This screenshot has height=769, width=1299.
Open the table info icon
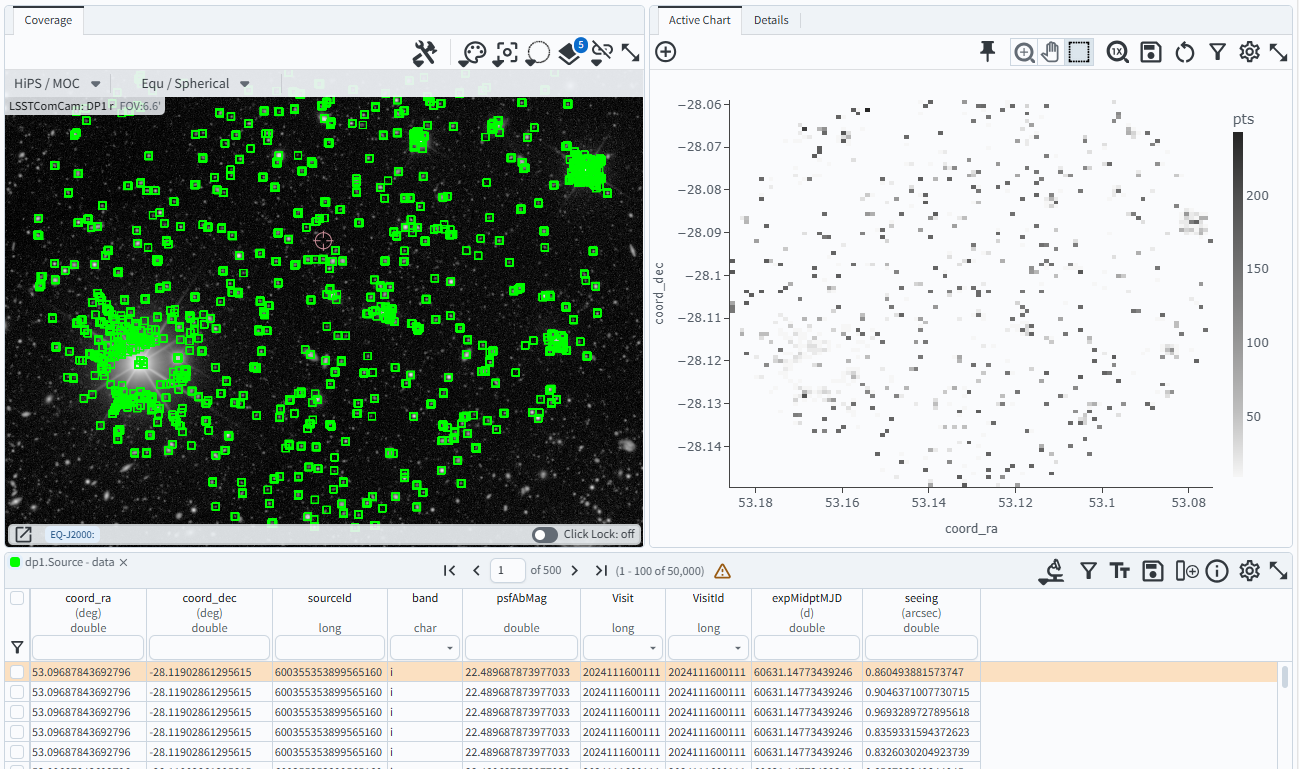[x=1216, y=571]
